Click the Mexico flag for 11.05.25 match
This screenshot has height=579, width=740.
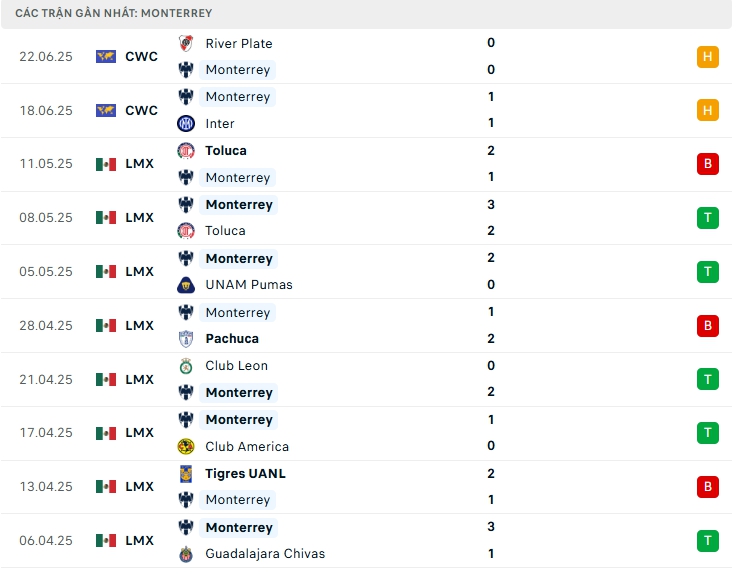[106, 164]
